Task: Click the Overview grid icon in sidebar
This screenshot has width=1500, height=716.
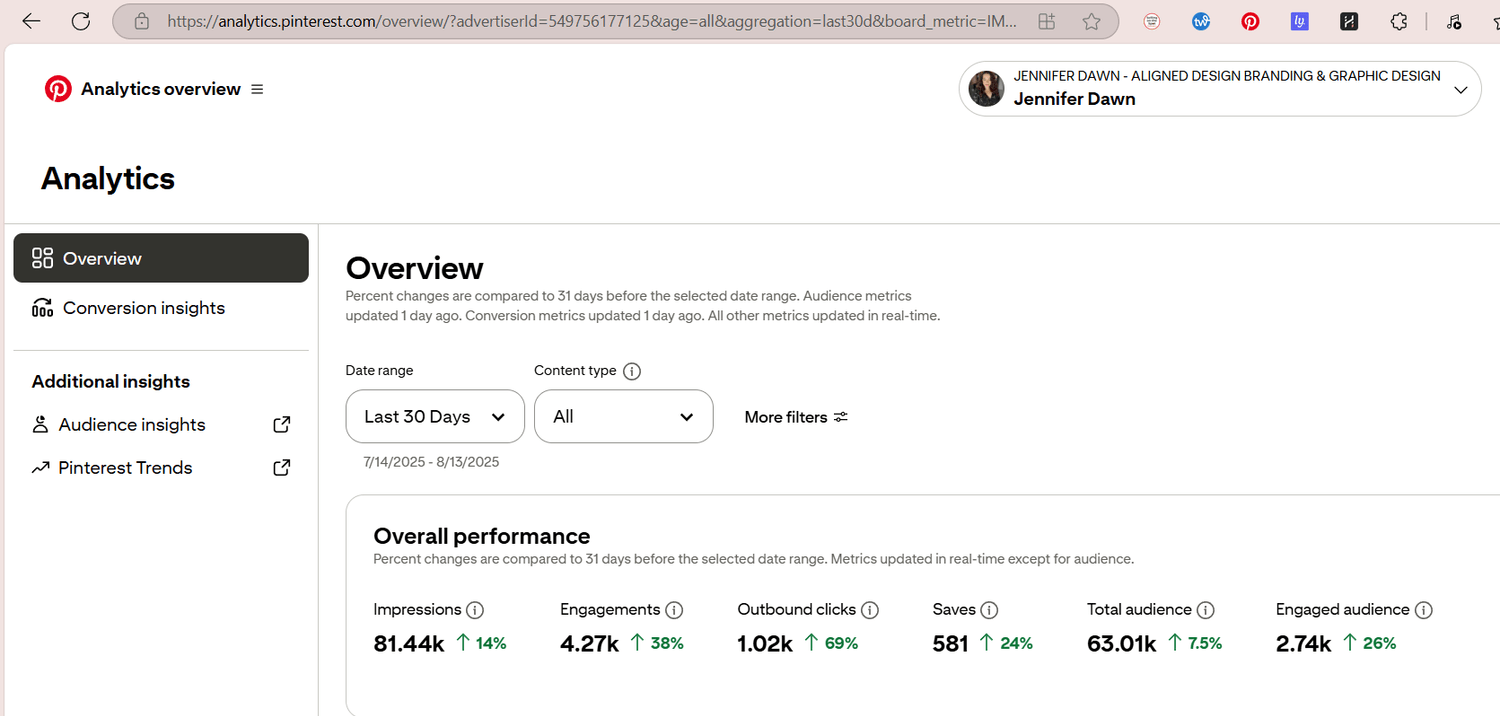Action: (42, 258)
